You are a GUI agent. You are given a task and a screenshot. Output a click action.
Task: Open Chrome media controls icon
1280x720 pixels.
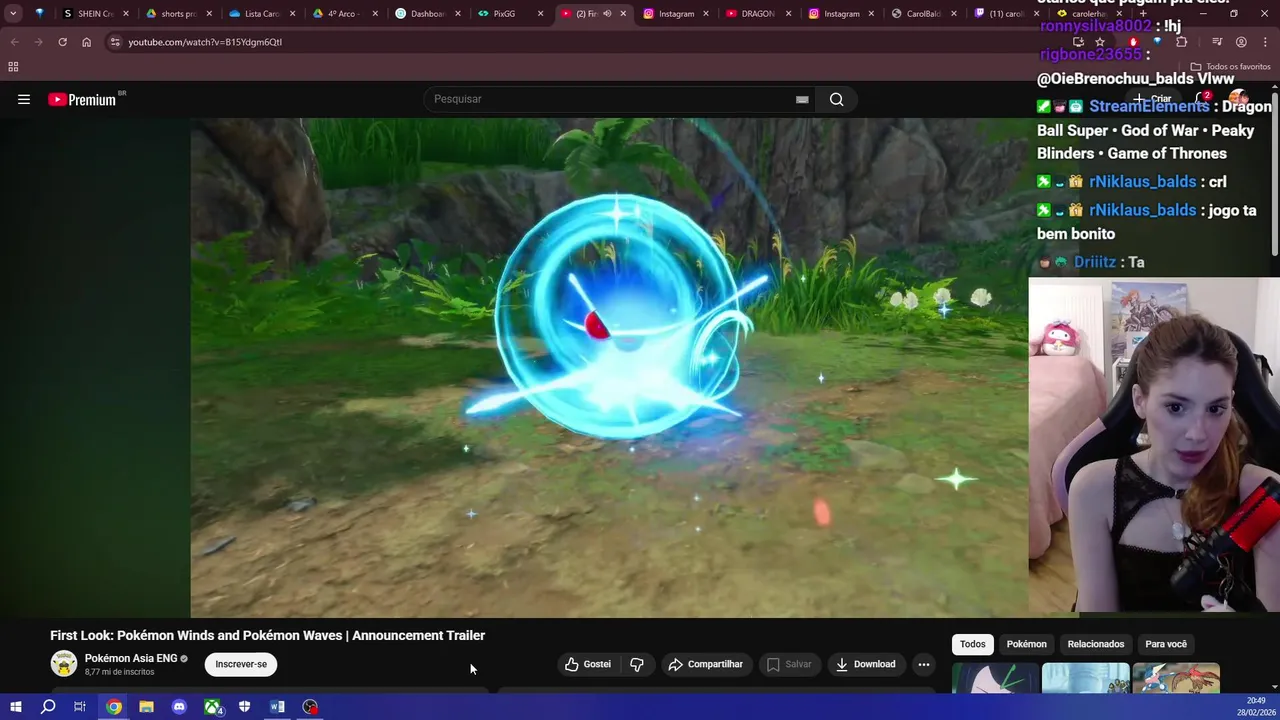[x=1217, y=42]
